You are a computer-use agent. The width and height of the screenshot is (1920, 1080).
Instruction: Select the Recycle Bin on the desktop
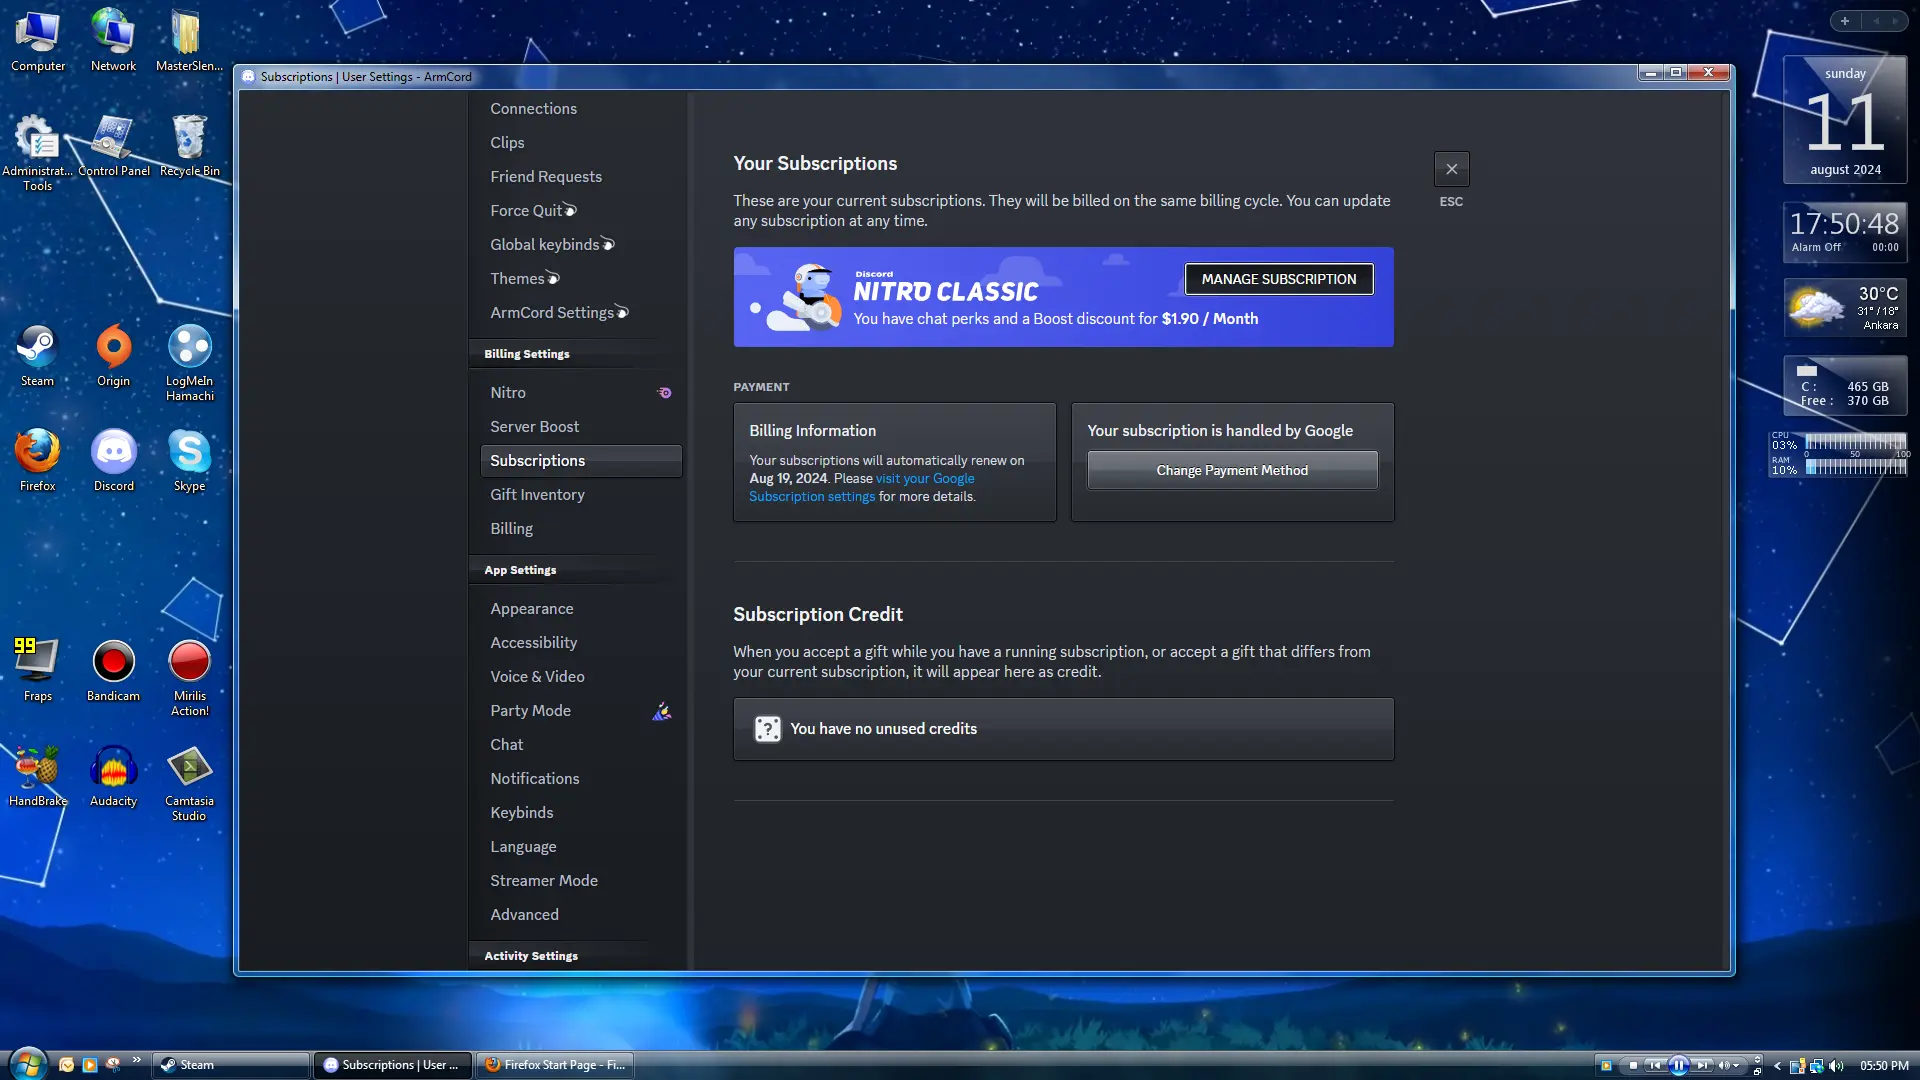click(189, 145)
